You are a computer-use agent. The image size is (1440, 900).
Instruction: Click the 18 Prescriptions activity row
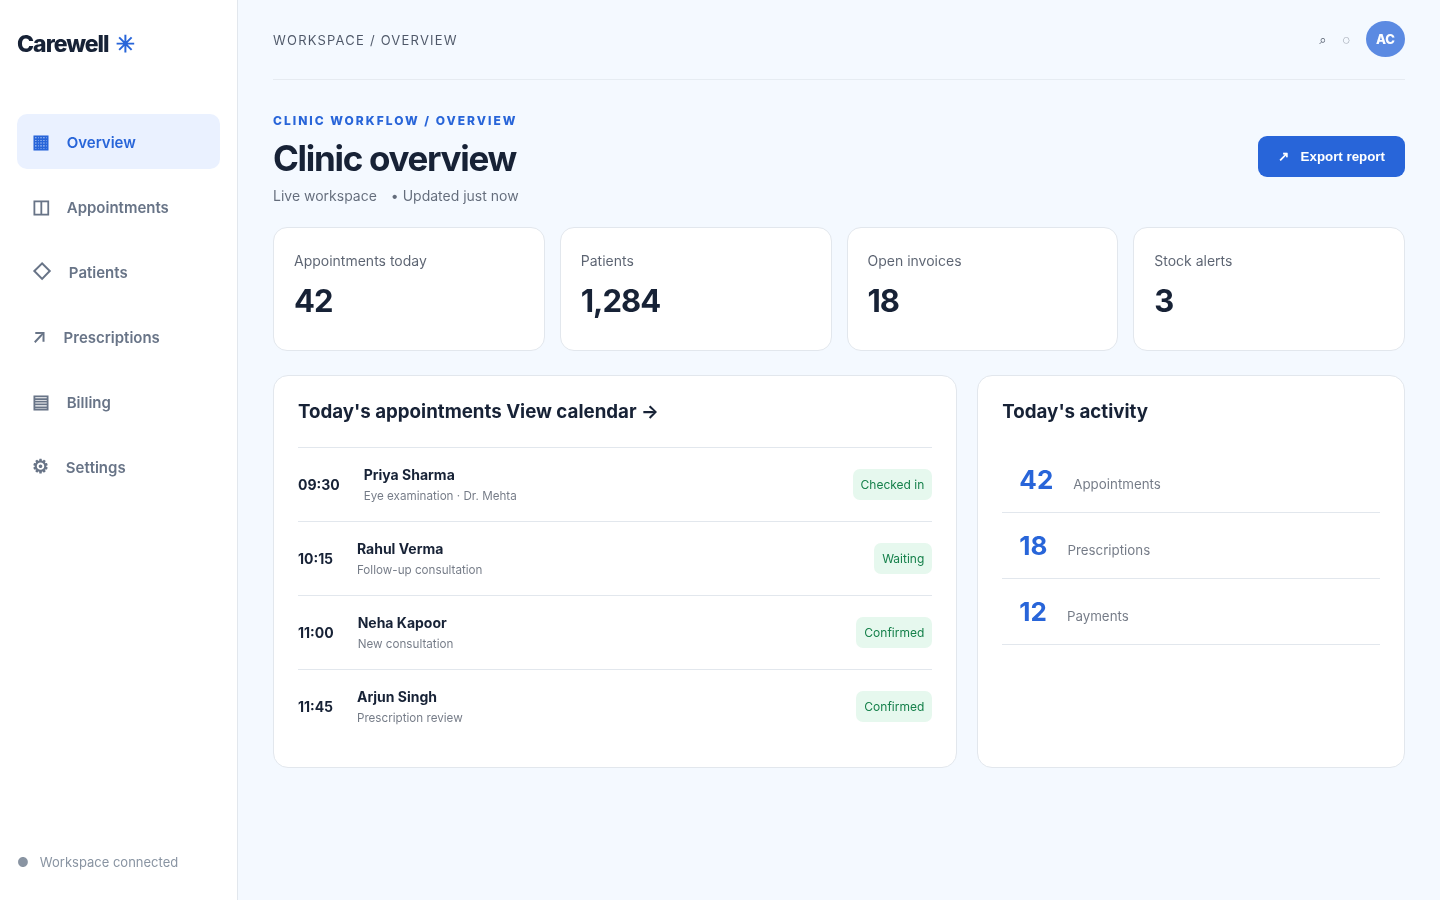1191,546
